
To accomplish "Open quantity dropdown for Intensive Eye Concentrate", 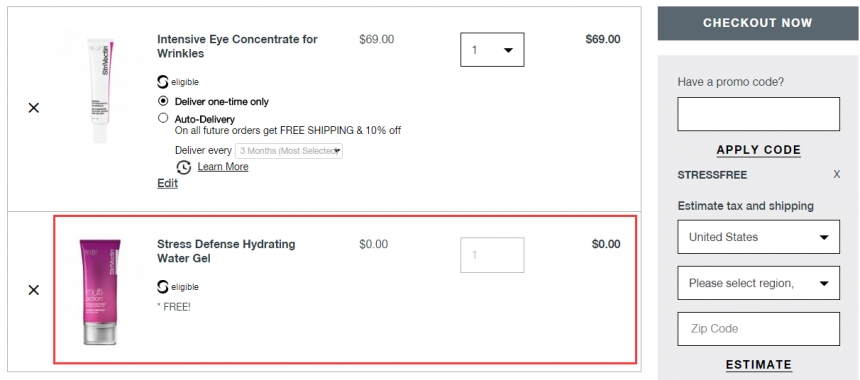I will pyautogui.click(x=492, y=50).
